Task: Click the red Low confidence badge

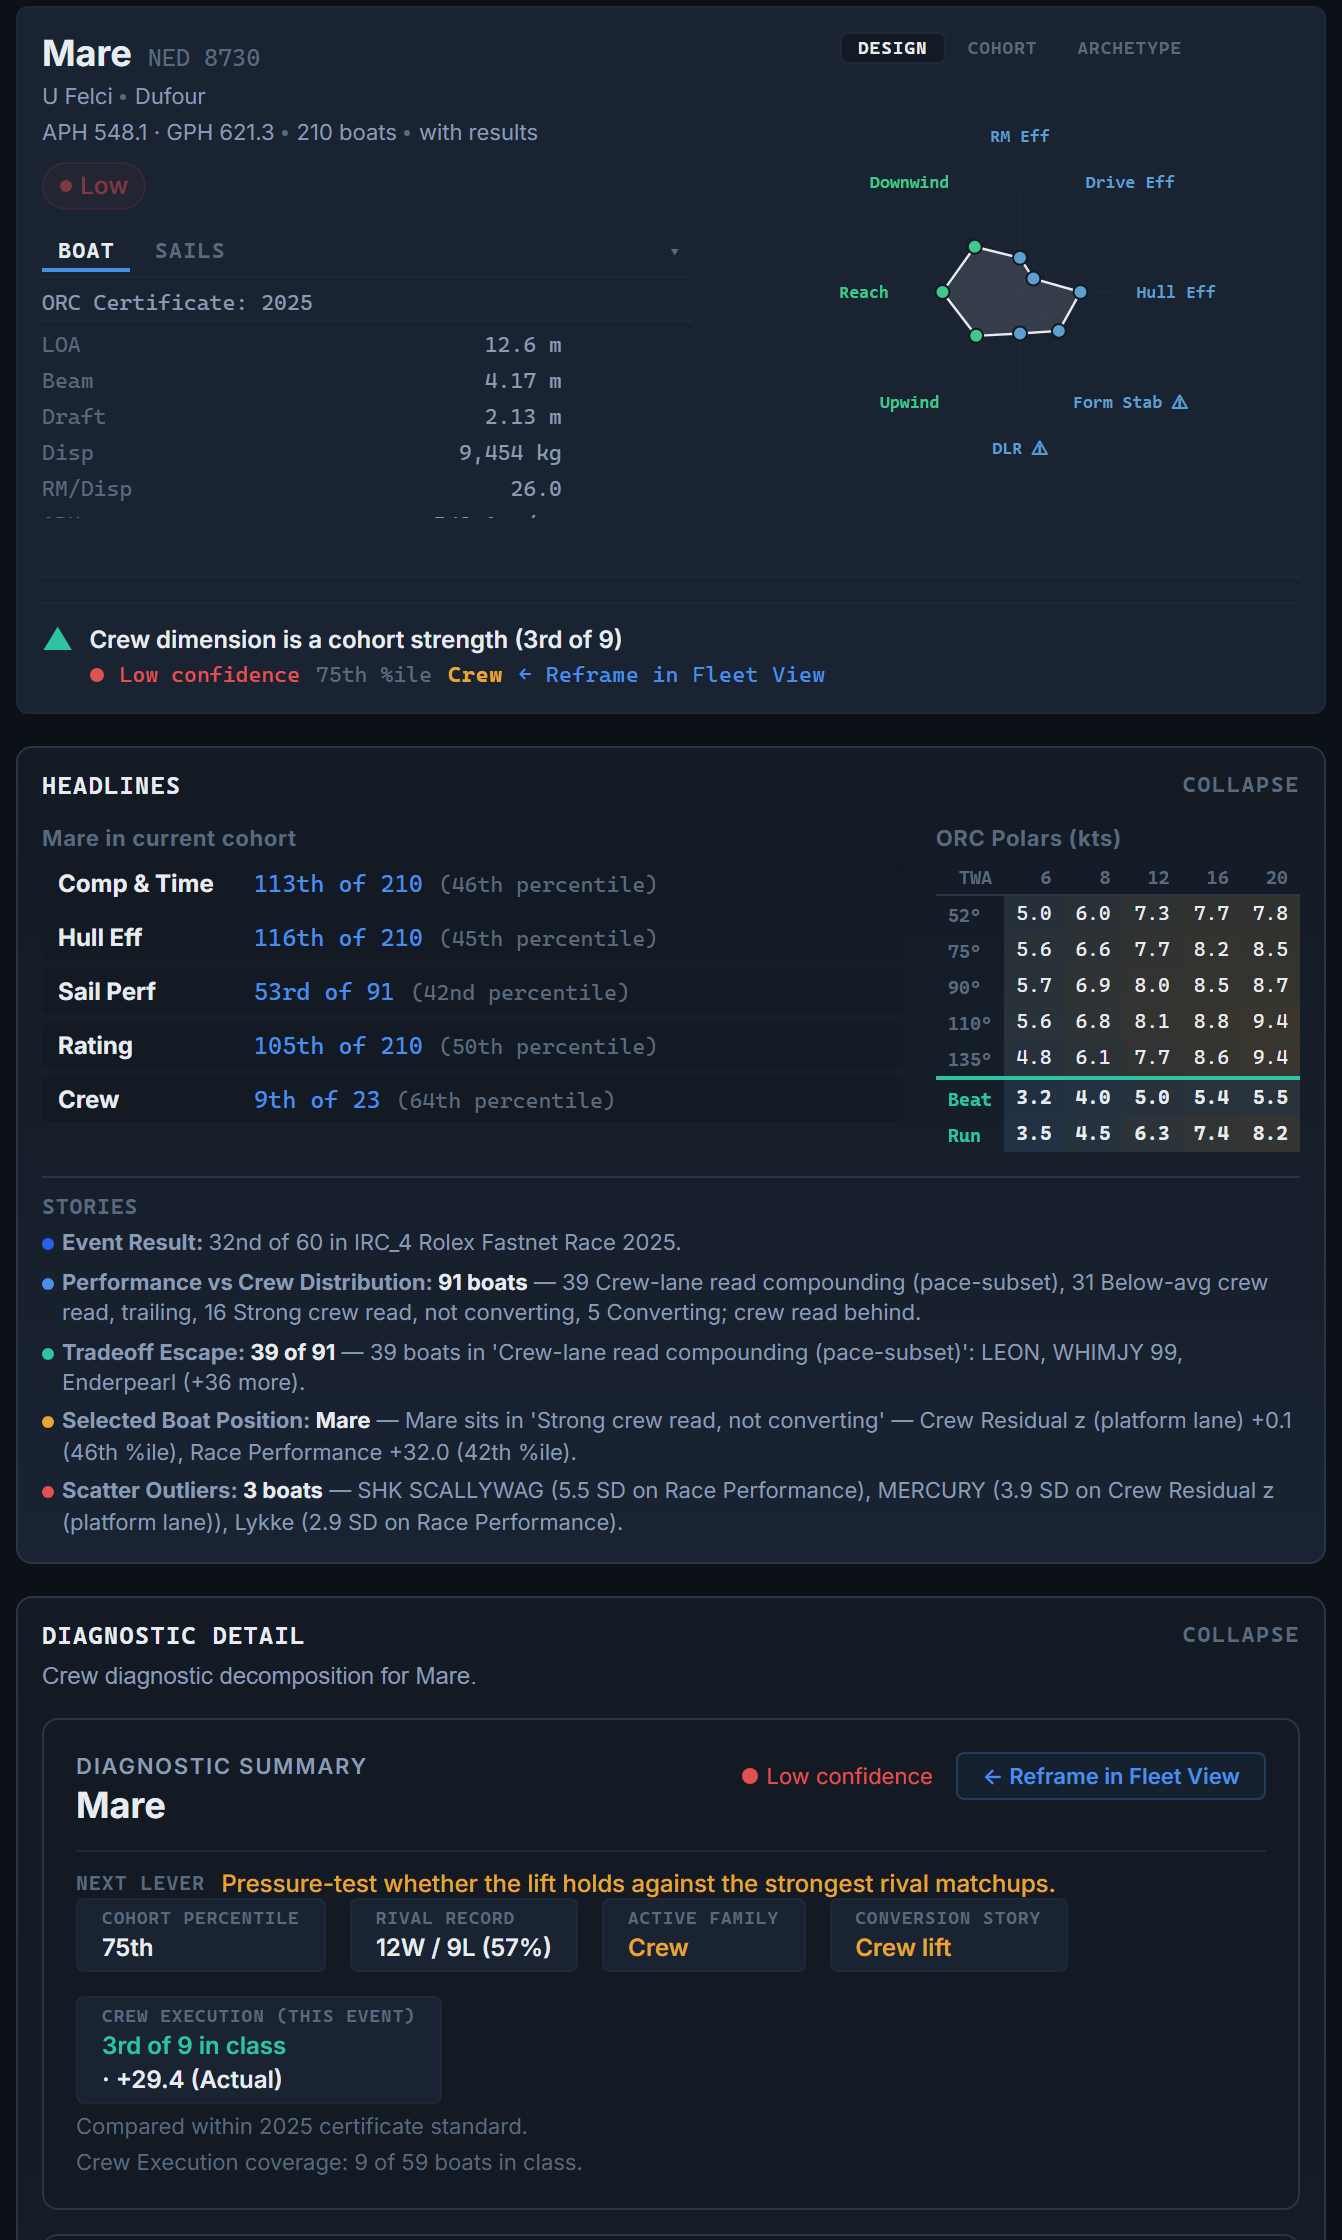Action: (x=837, y=1776)
